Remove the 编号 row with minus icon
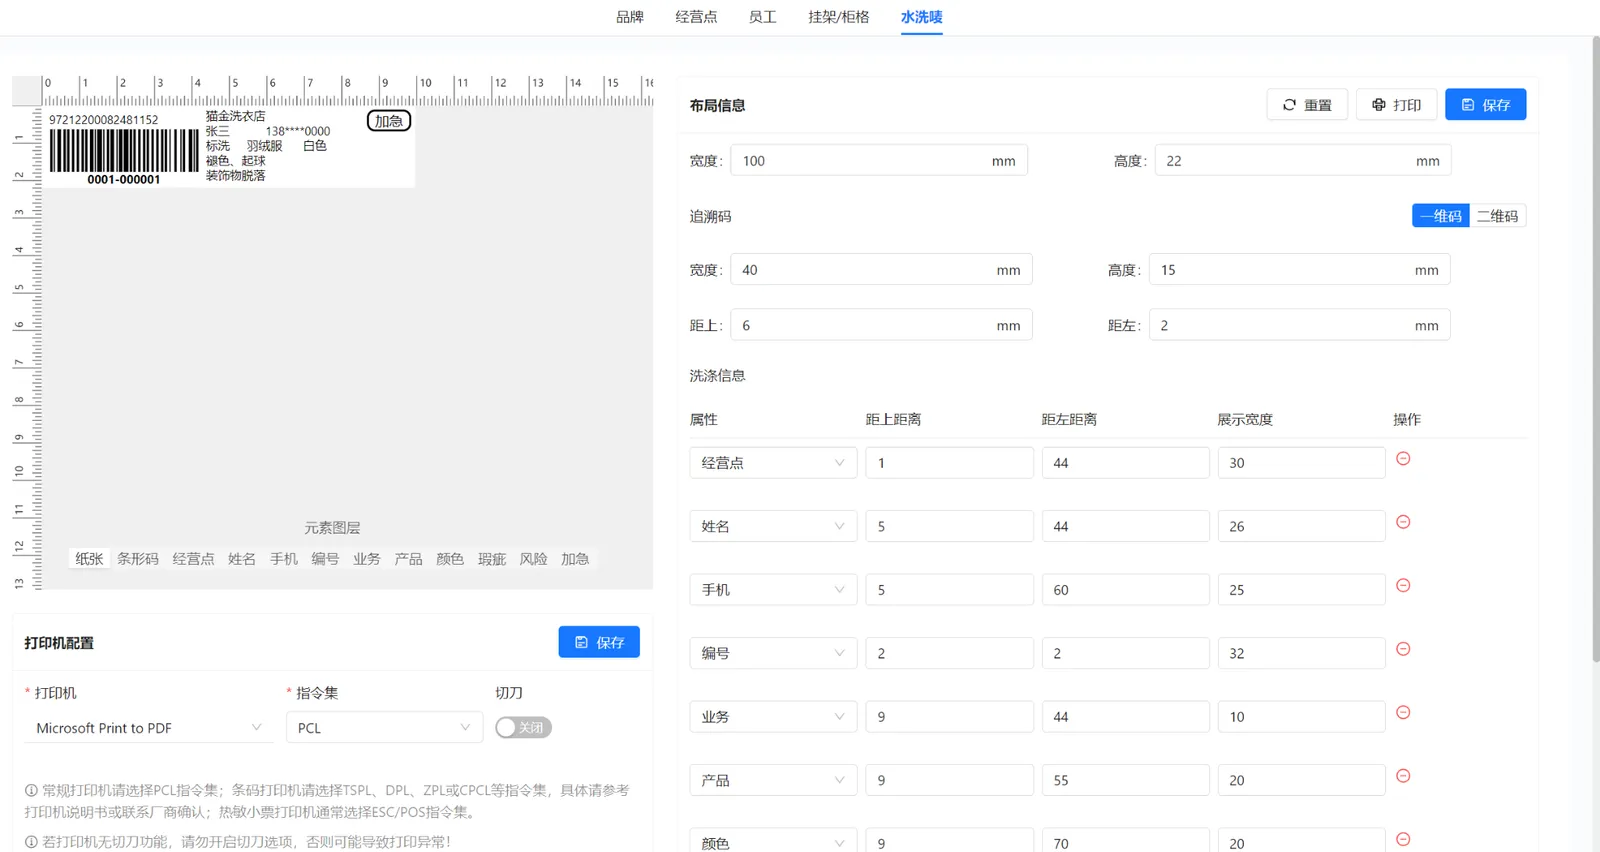The height and width of the screenshot is (852, 1600). pos(1403,649)
